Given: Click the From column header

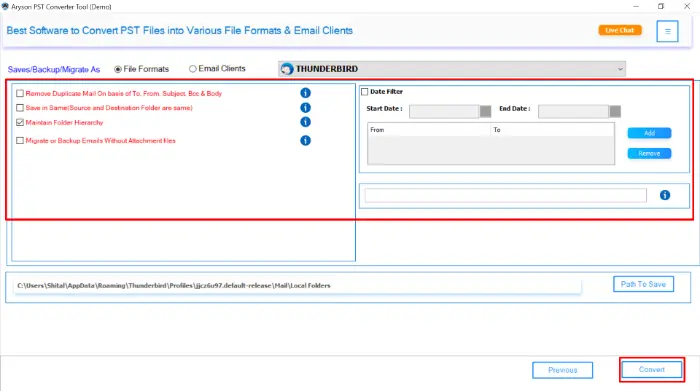Looking at the screenshot, I should (x=429, y=130).
